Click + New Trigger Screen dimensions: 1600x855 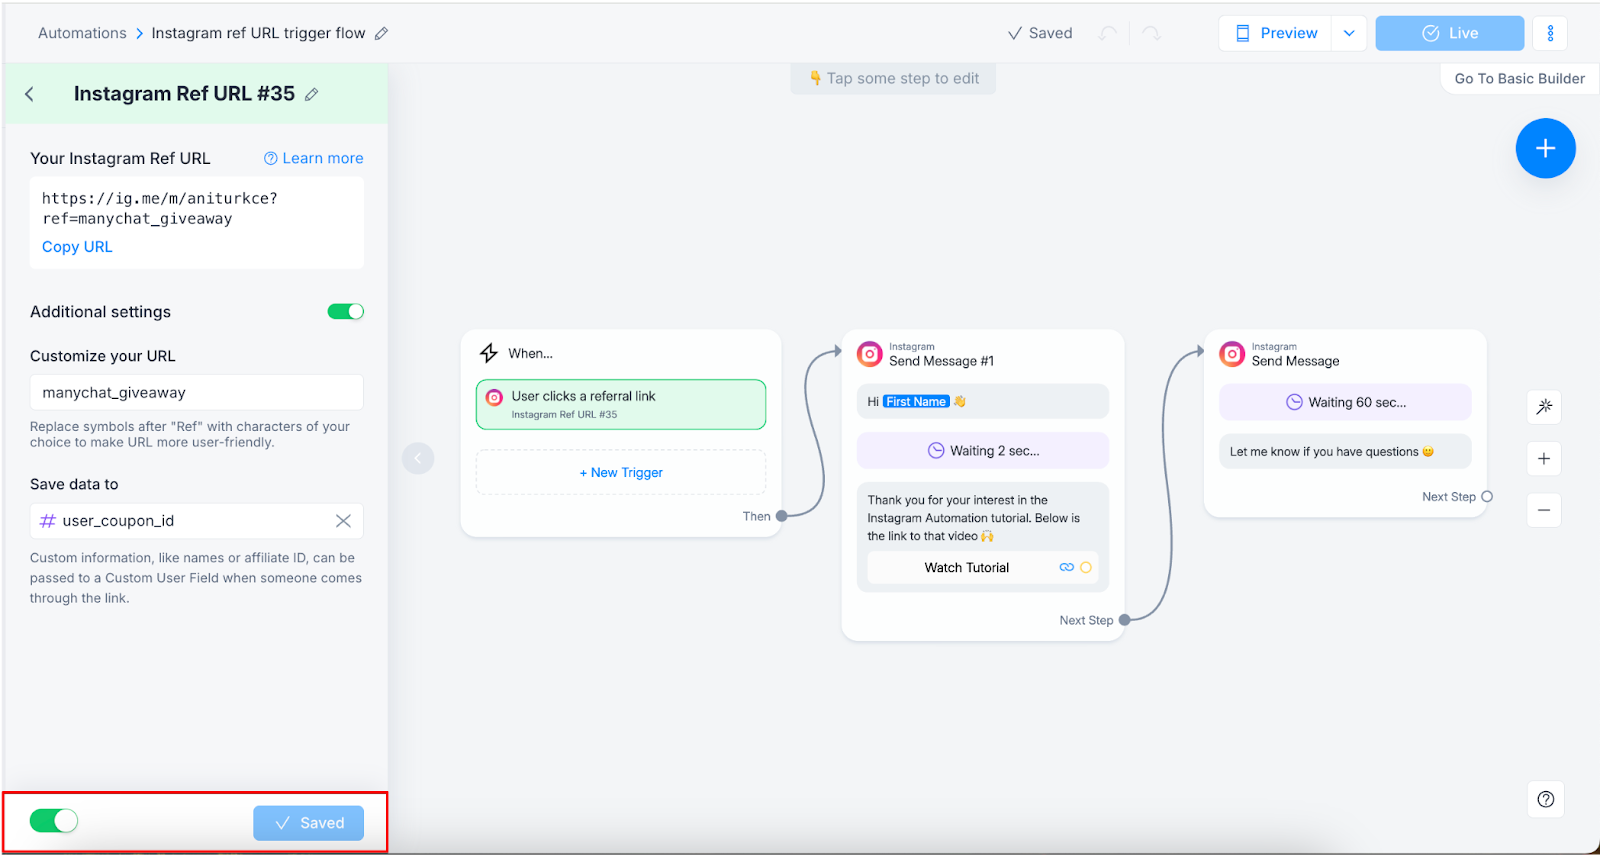pos(621,472)
